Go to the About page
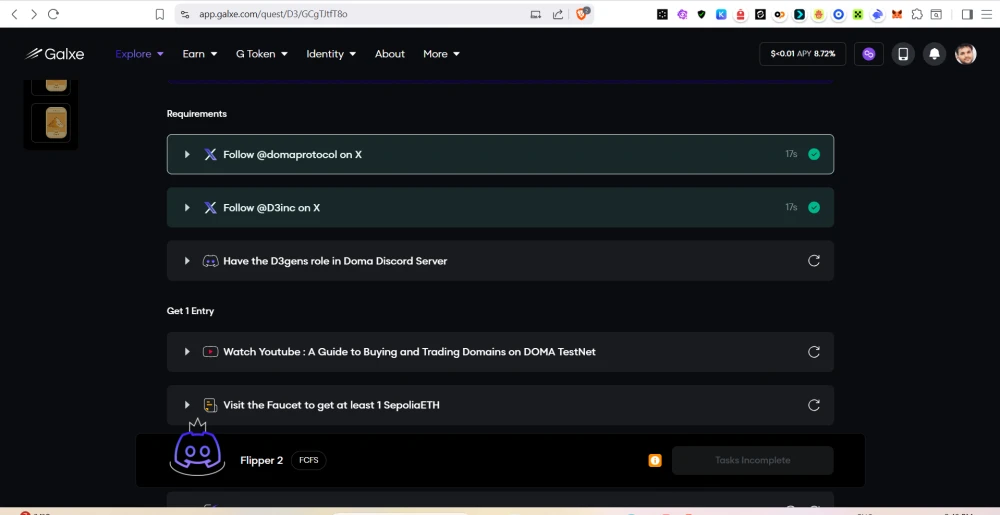This screenshot has height=515, width=1000. click(390, 54)
